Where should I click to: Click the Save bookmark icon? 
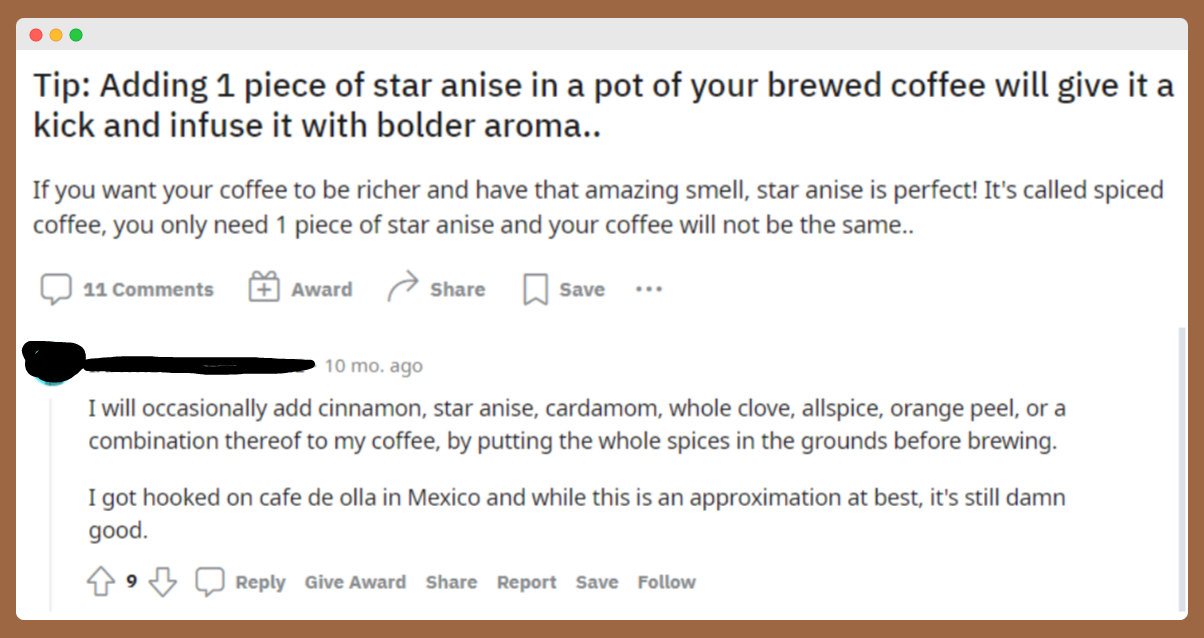coord(536,290)
